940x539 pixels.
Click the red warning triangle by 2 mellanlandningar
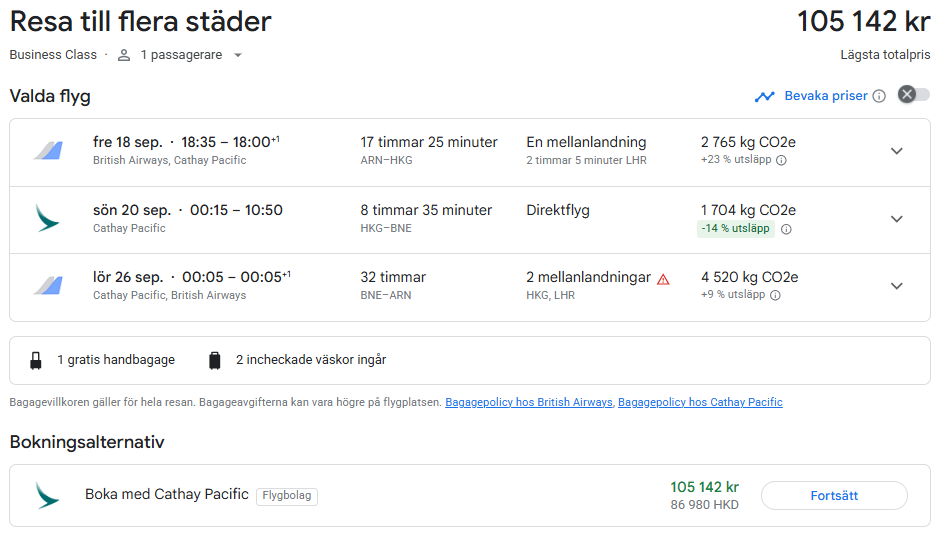click(x=663, y=279)
